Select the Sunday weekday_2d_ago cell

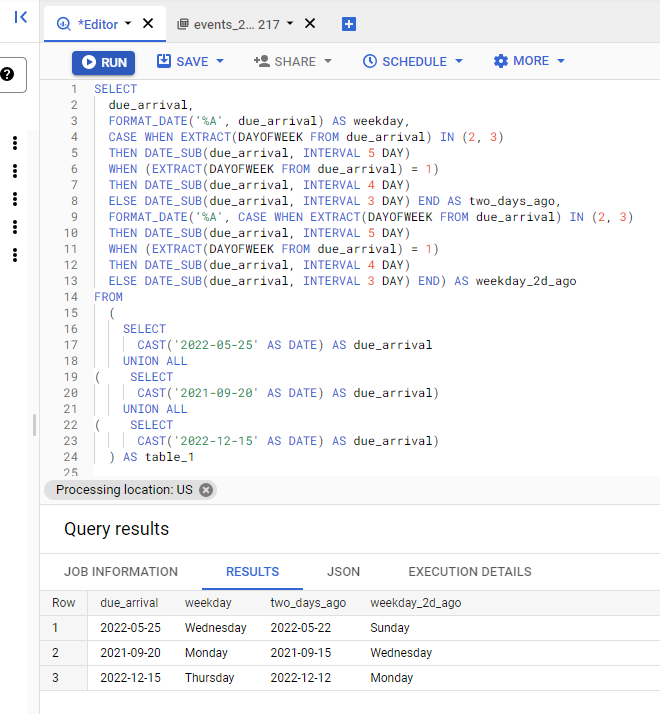[x=389, y=628]
